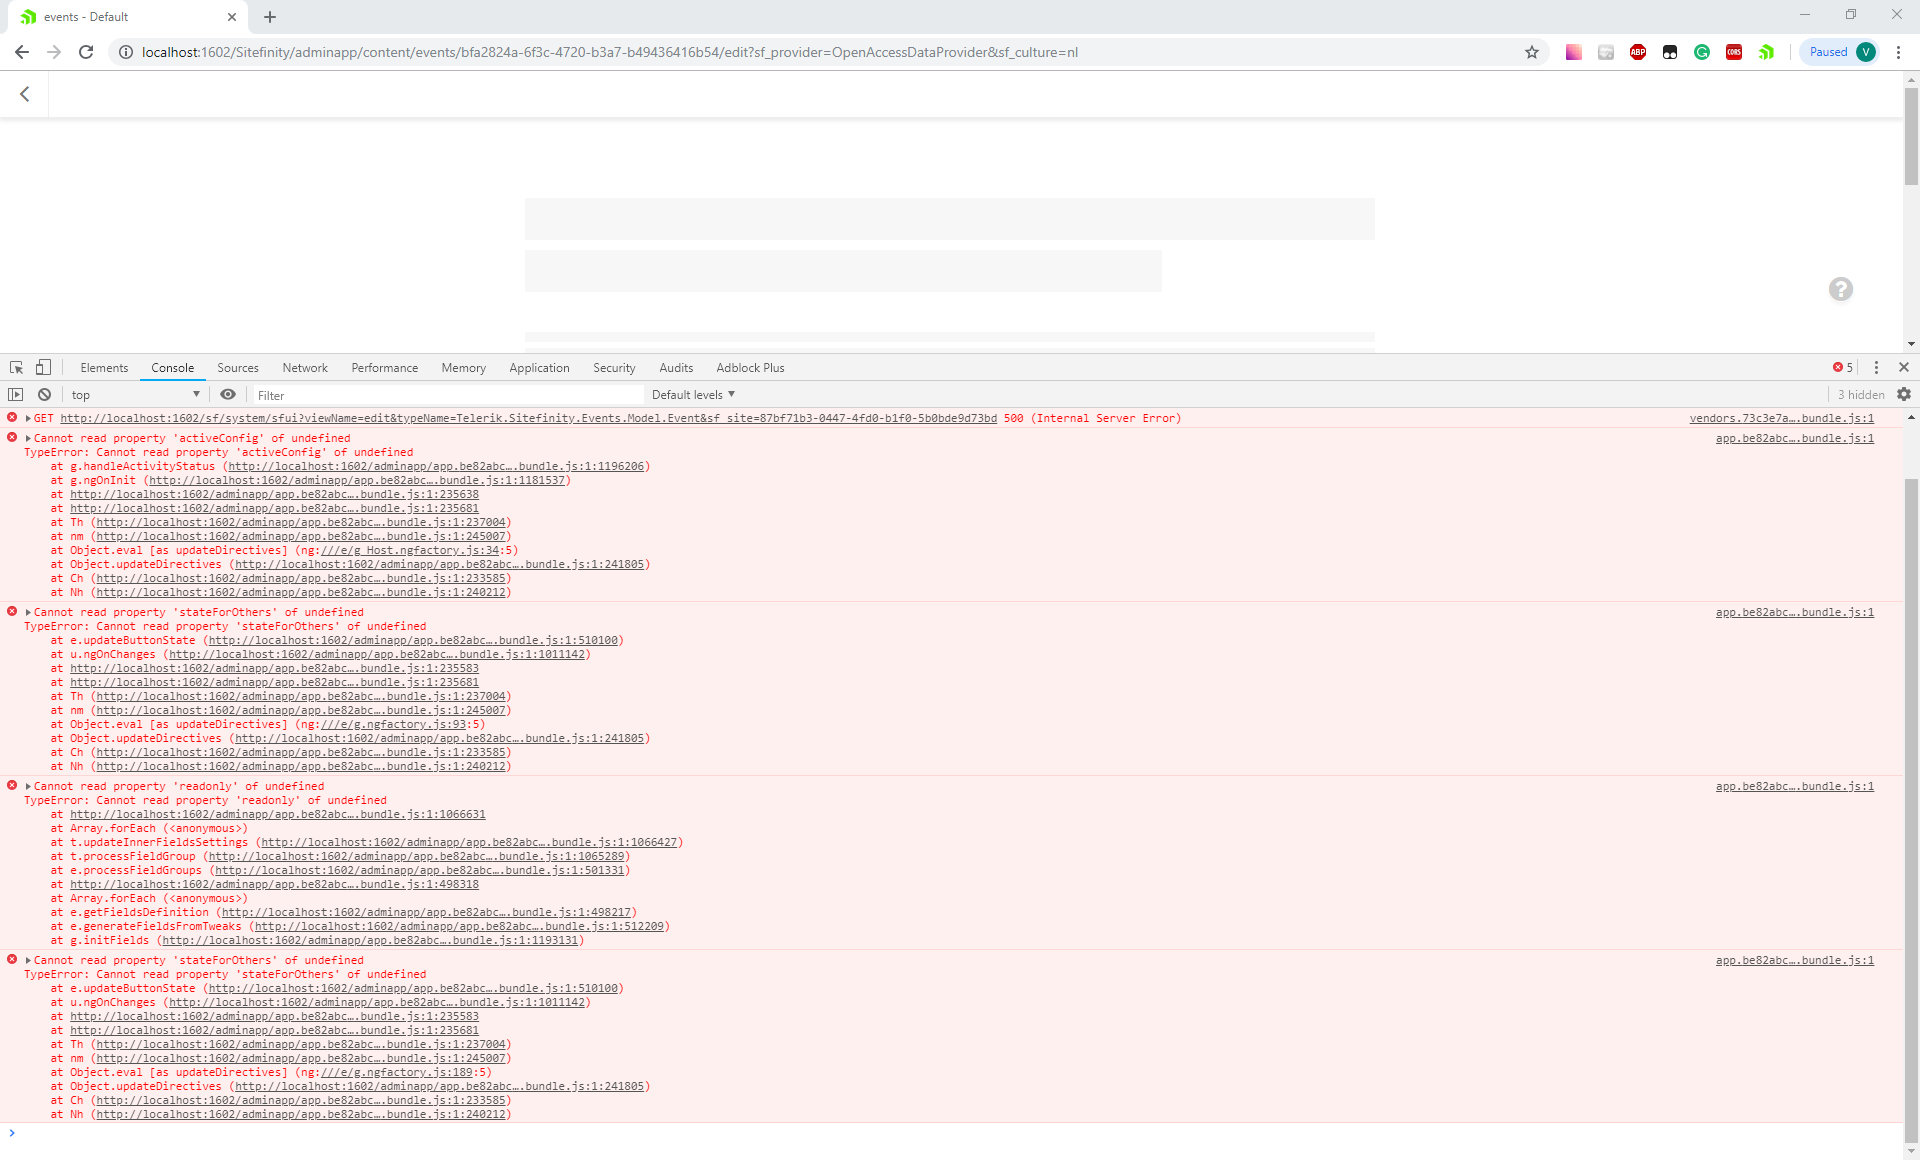Open the DevTools customize menu (three dots)
The height and width of the screenshot is (1160, 1920).
(x=1876, y=368)
